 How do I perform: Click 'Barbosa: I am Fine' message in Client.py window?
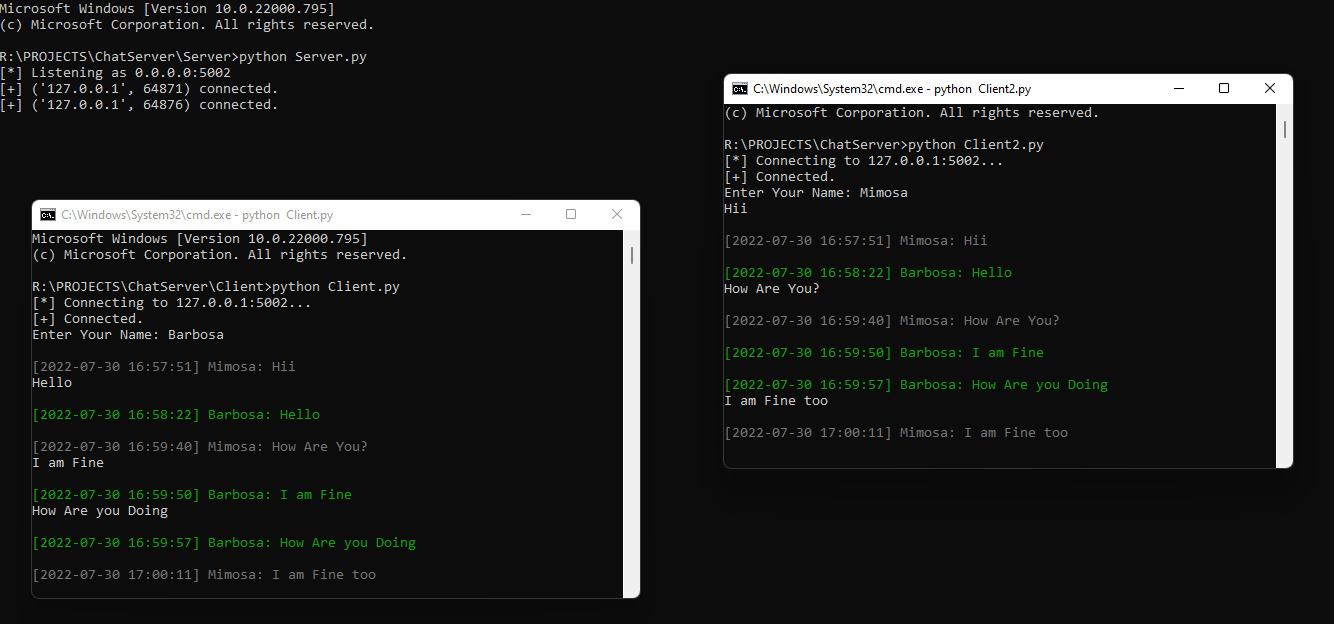click(192, 495)
